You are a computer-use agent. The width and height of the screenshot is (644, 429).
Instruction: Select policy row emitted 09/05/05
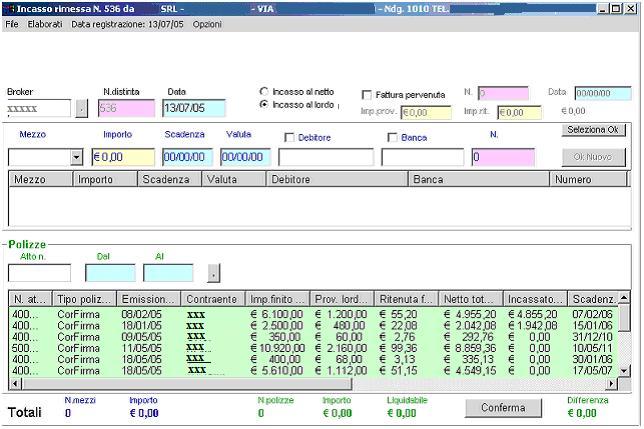coord(313,337)
